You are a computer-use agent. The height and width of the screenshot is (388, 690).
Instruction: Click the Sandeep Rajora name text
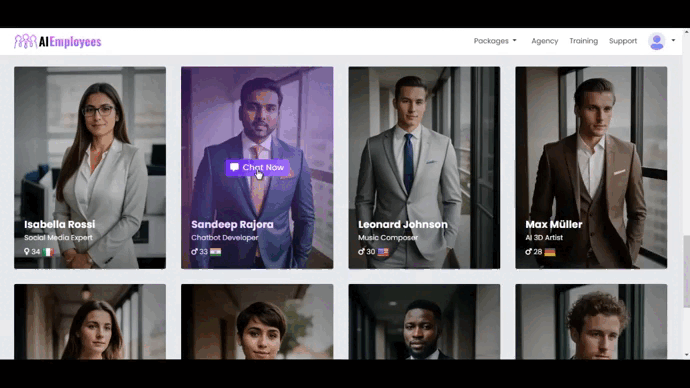pyautogui.click(x=232, y=224)
